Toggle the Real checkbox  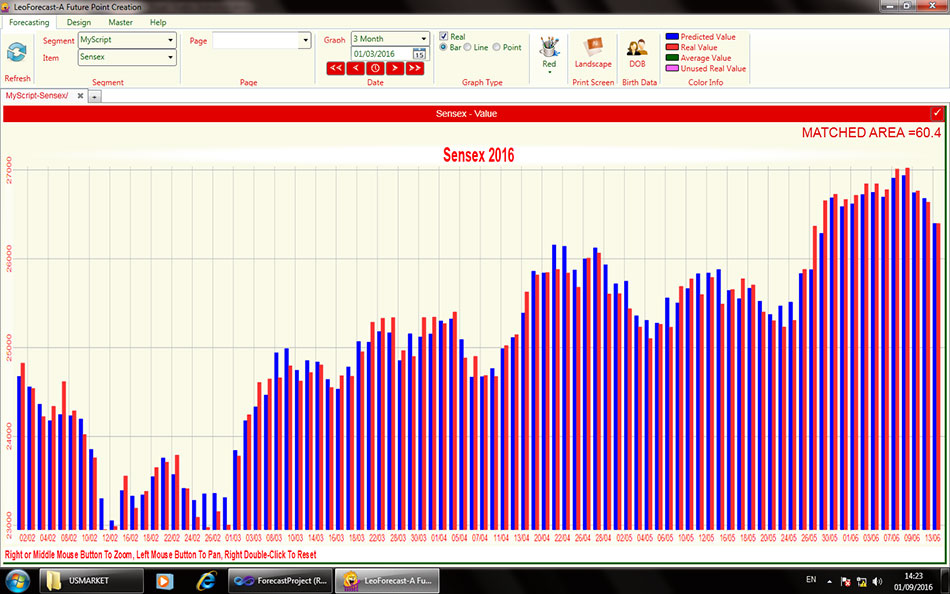point(443,36)
